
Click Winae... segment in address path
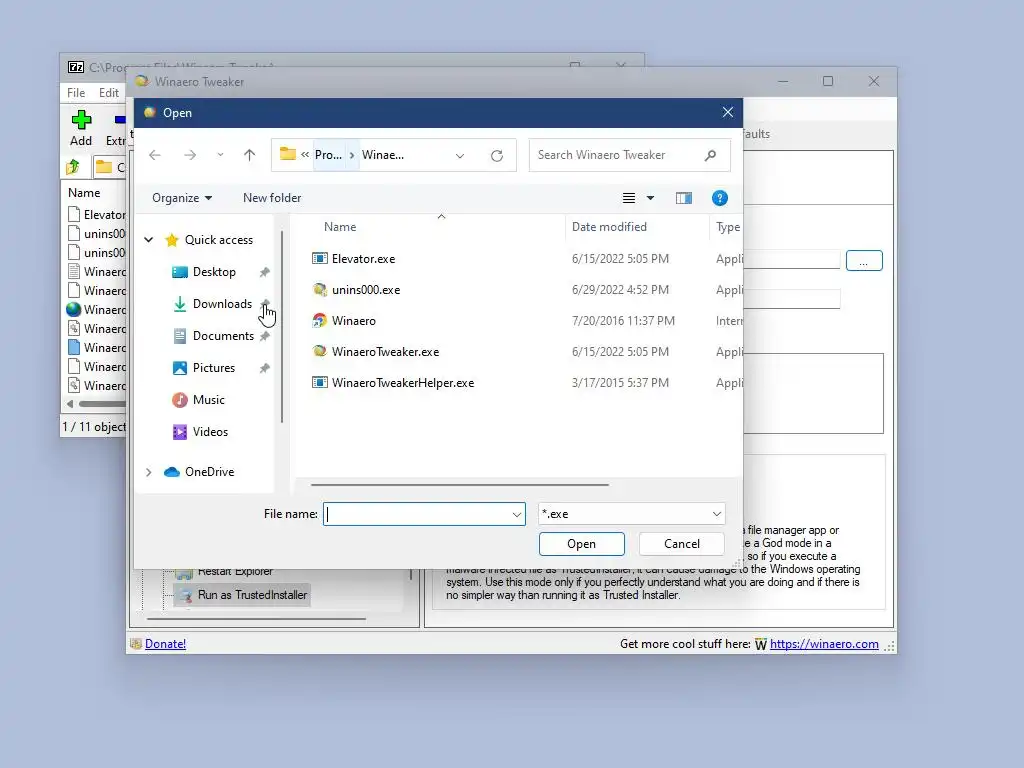(x=383, y=155)
